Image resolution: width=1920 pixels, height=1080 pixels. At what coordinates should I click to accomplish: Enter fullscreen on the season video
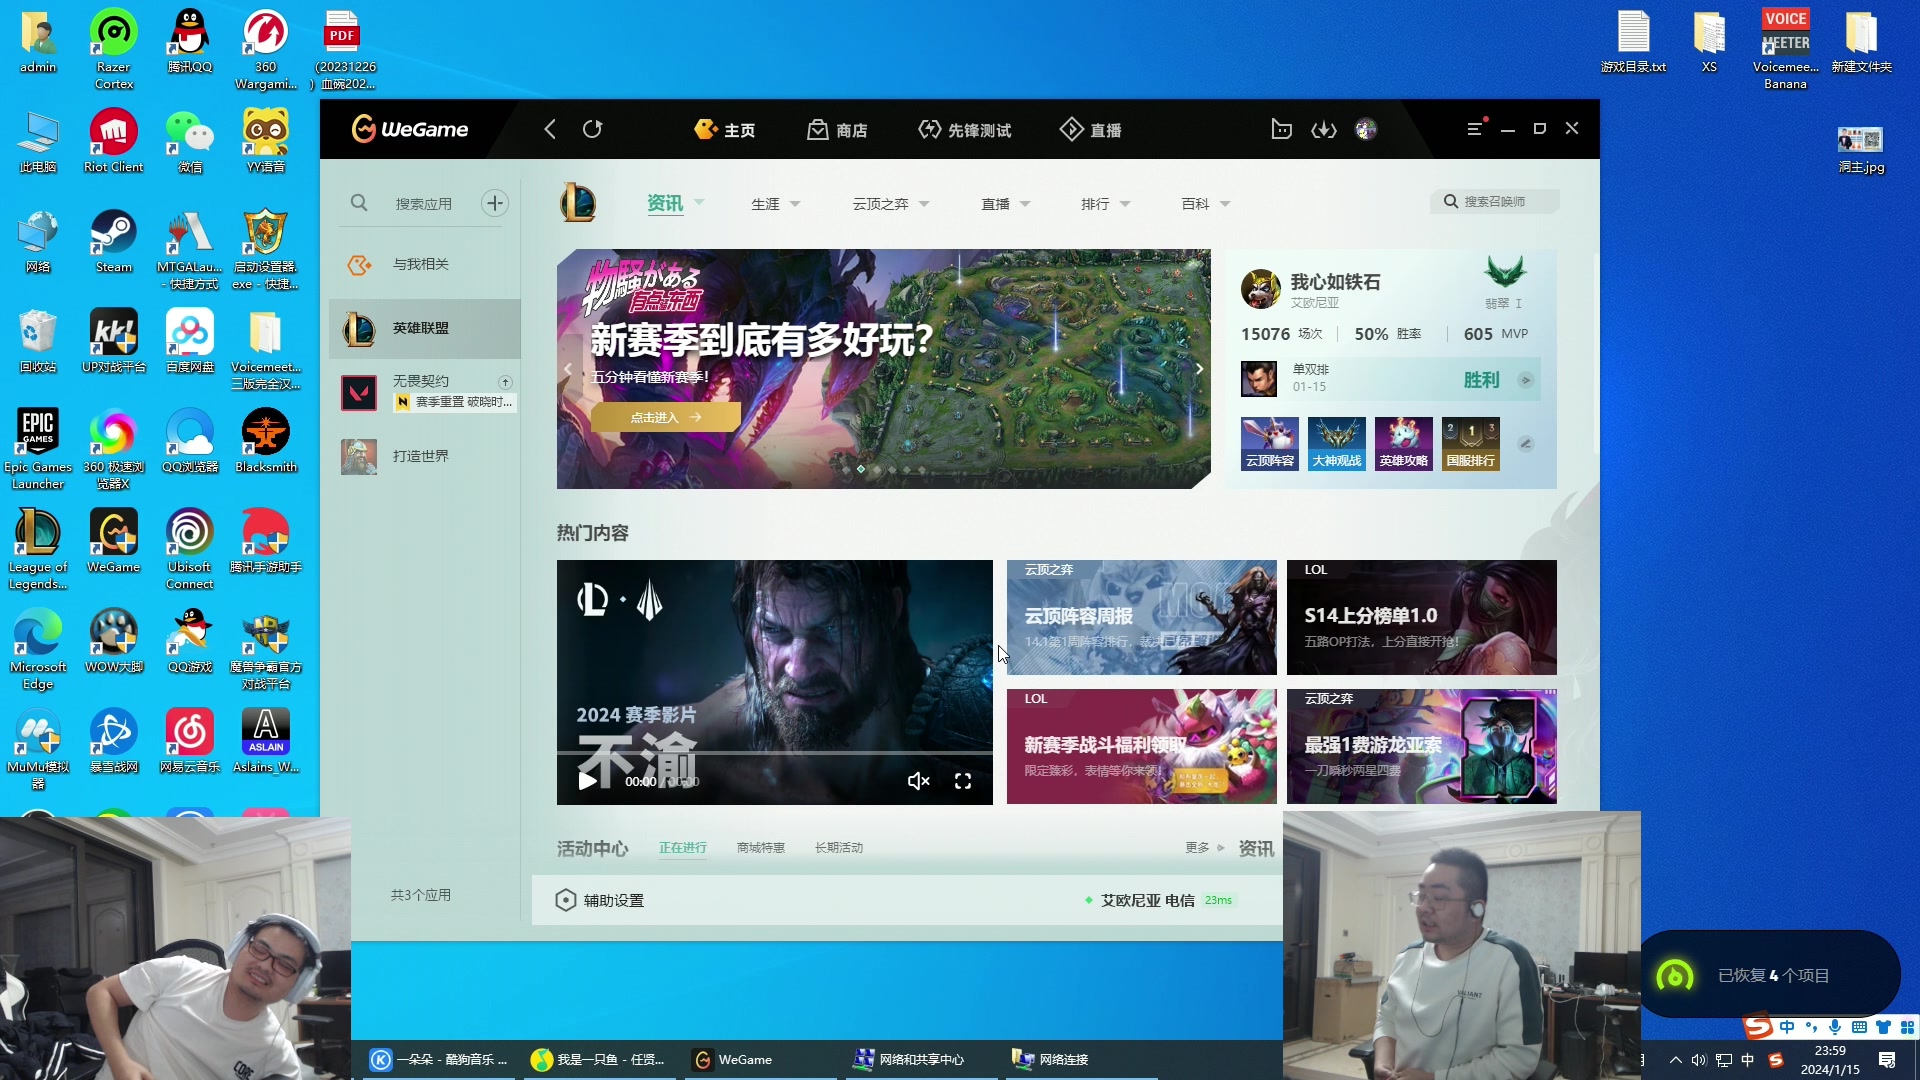(x=963, y=781)
